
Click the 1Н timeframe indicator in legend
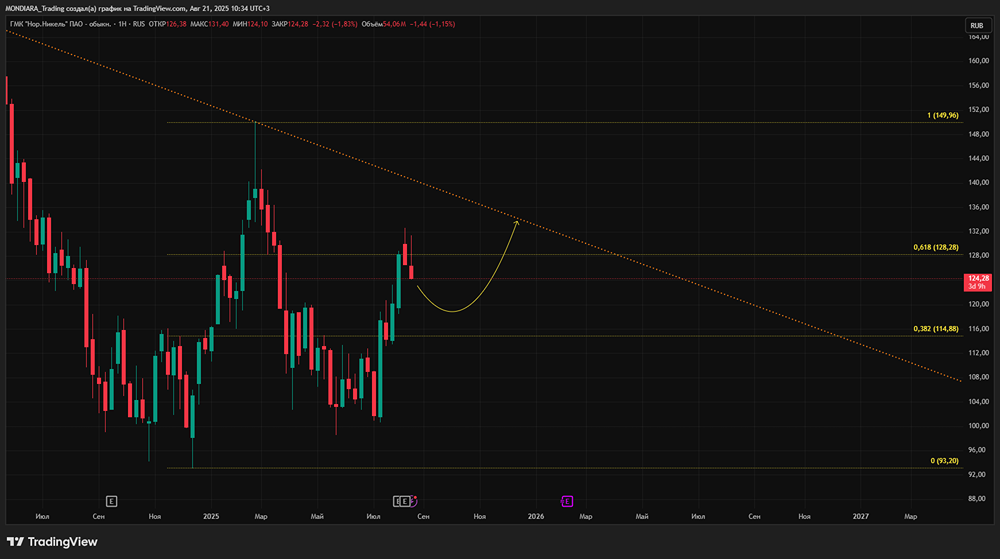pos(122,24)
